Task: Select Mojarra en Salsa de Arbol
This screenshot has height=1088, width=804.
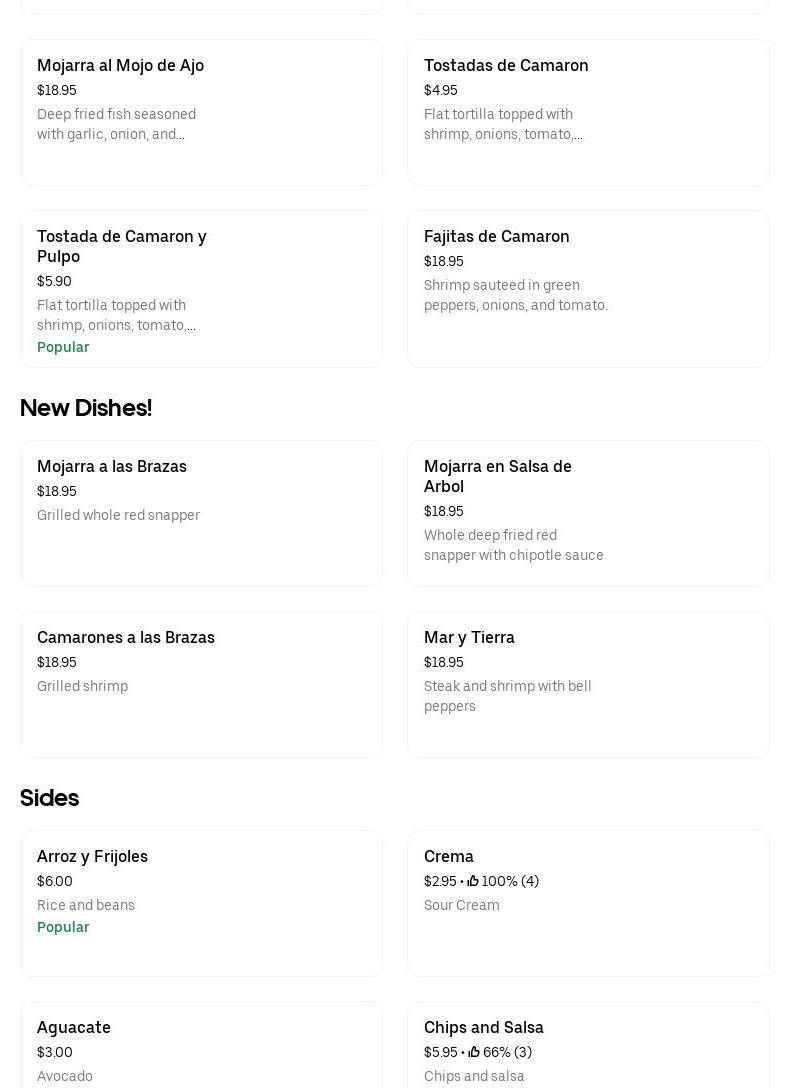Action: (x=497, y=476)
